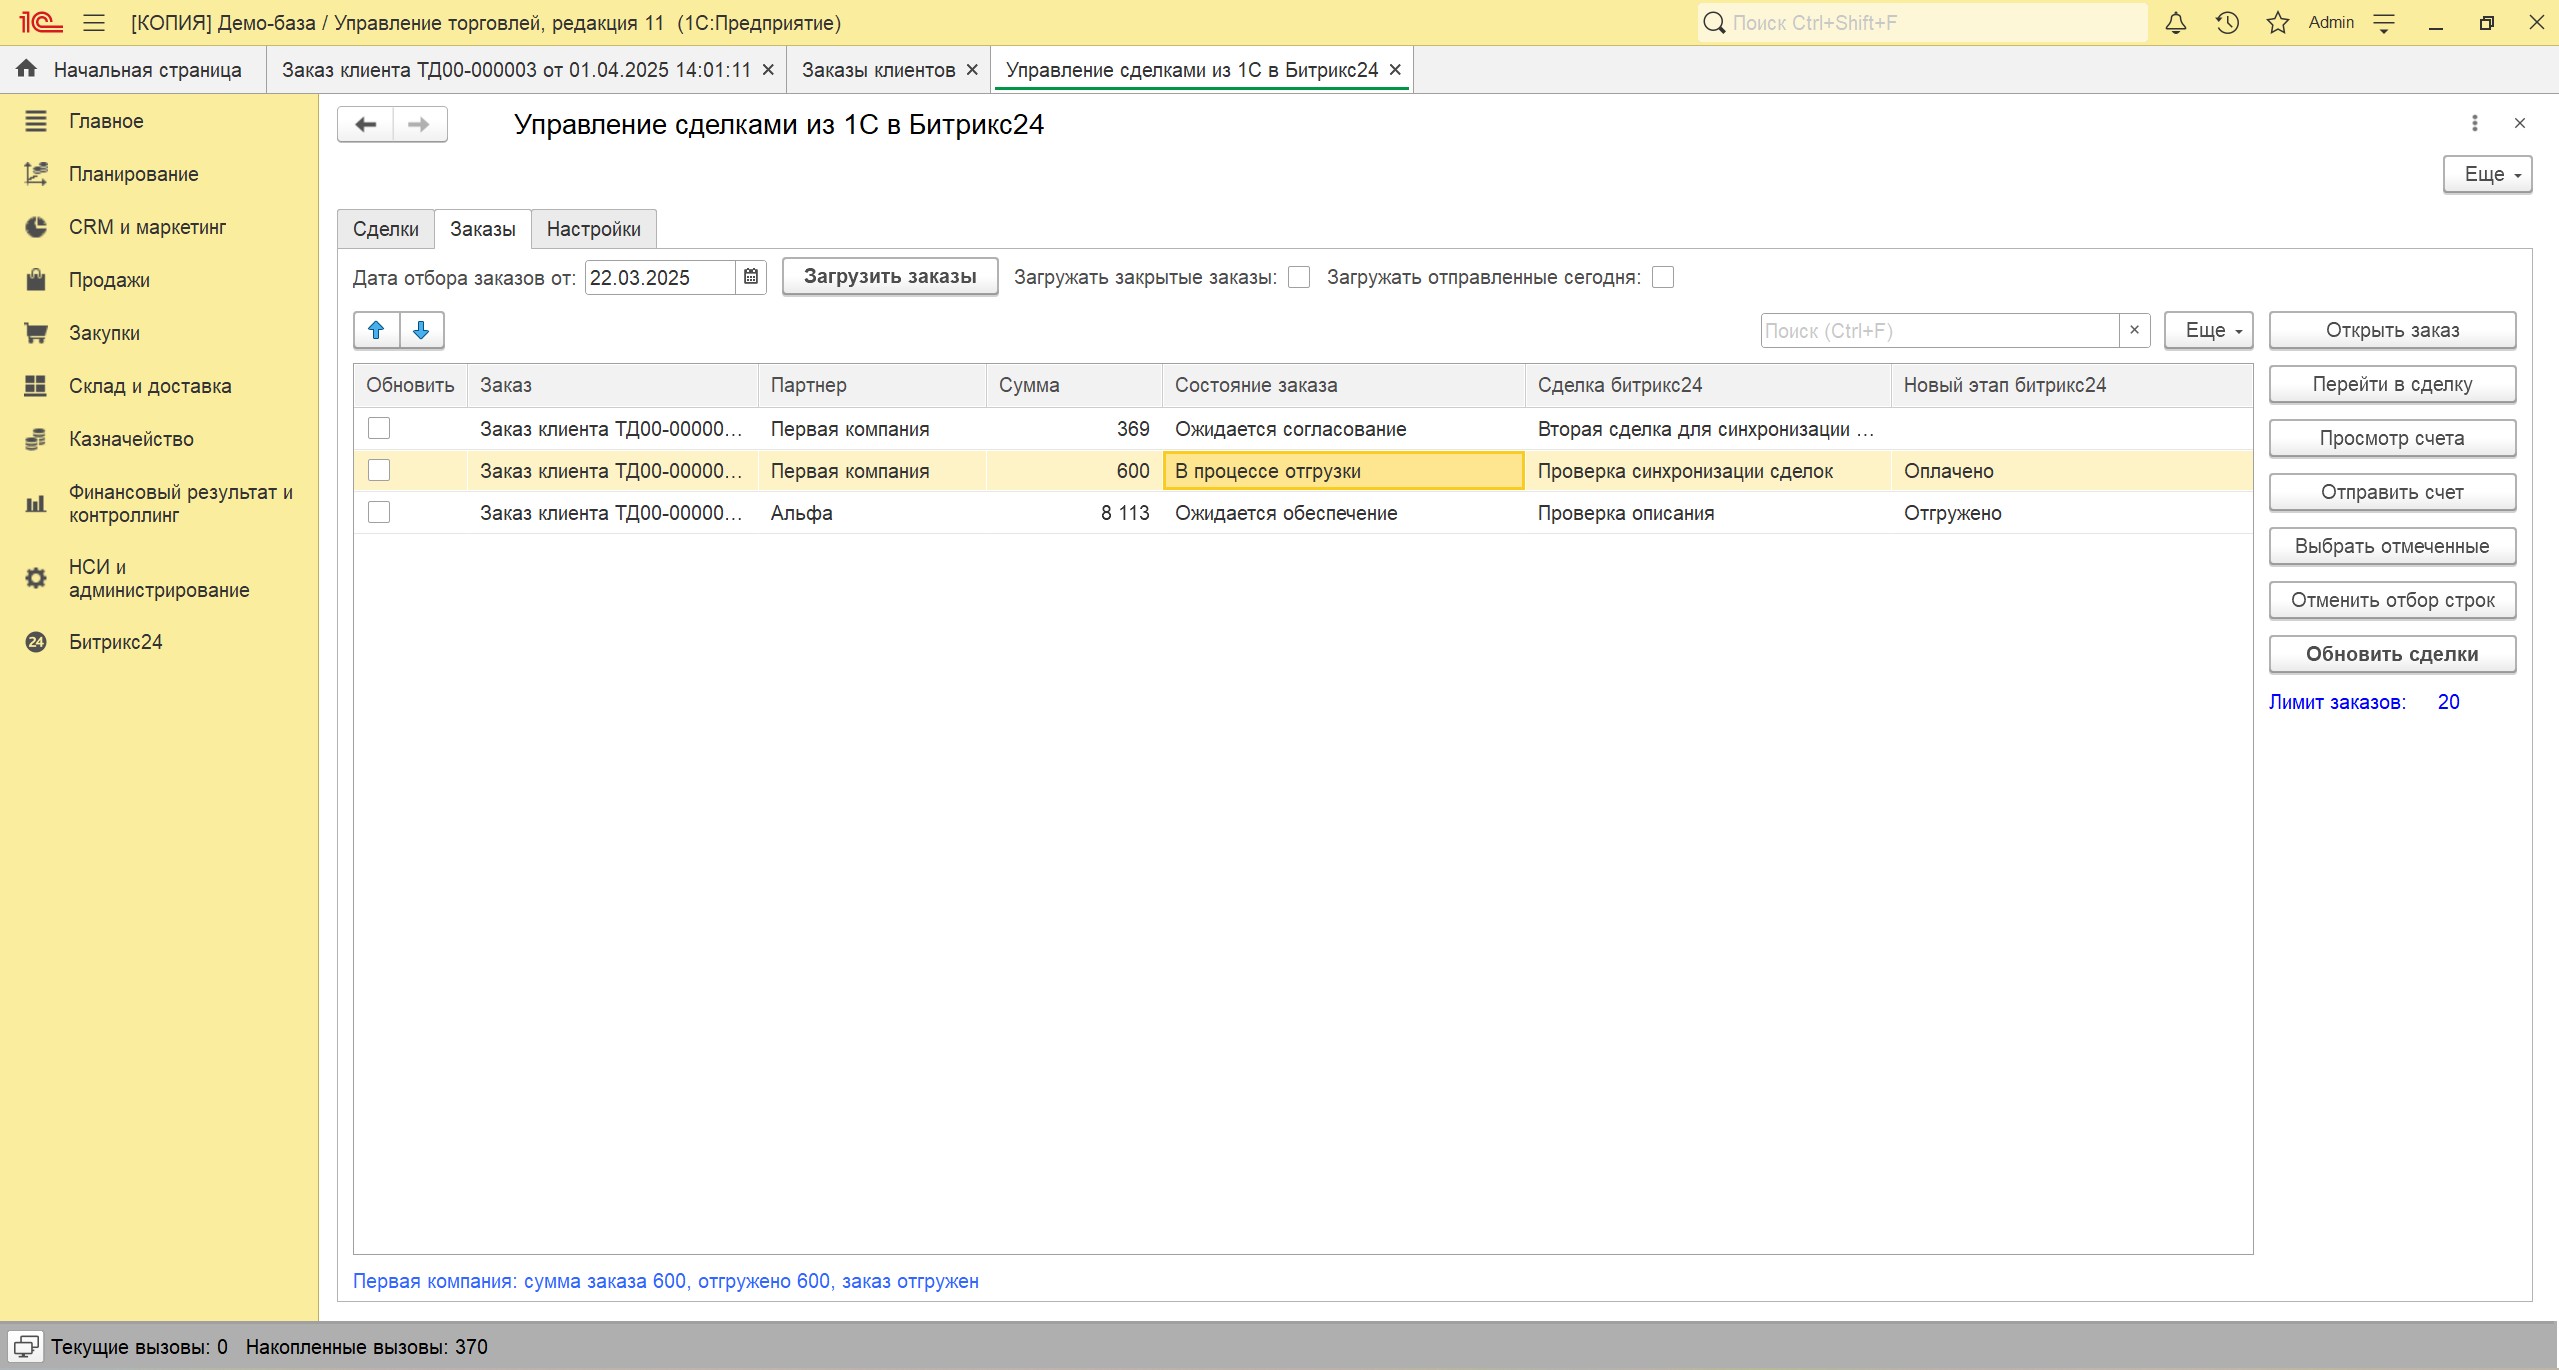Expand top-right Еще dropdown
Viewport: 2559px width, 1370px height.
2486,174
